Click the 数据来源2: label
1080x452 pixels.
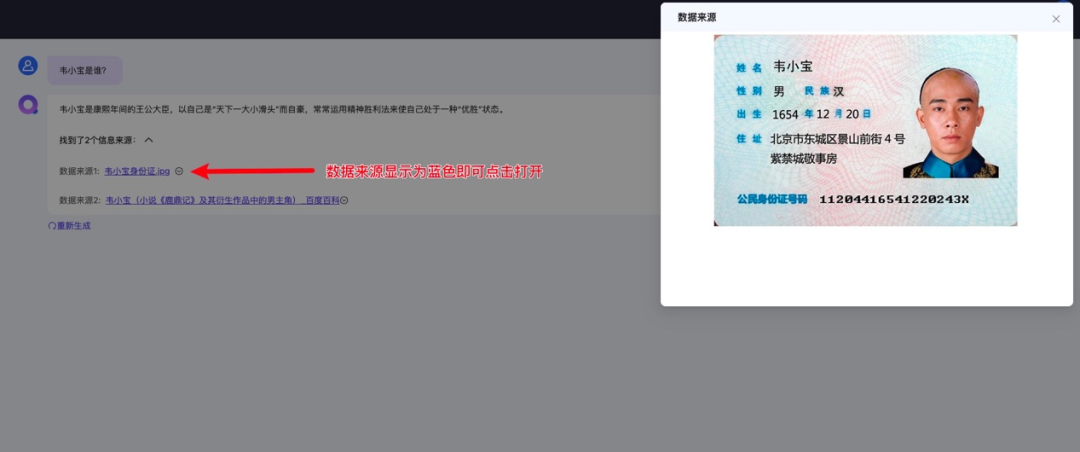(80, 201)
